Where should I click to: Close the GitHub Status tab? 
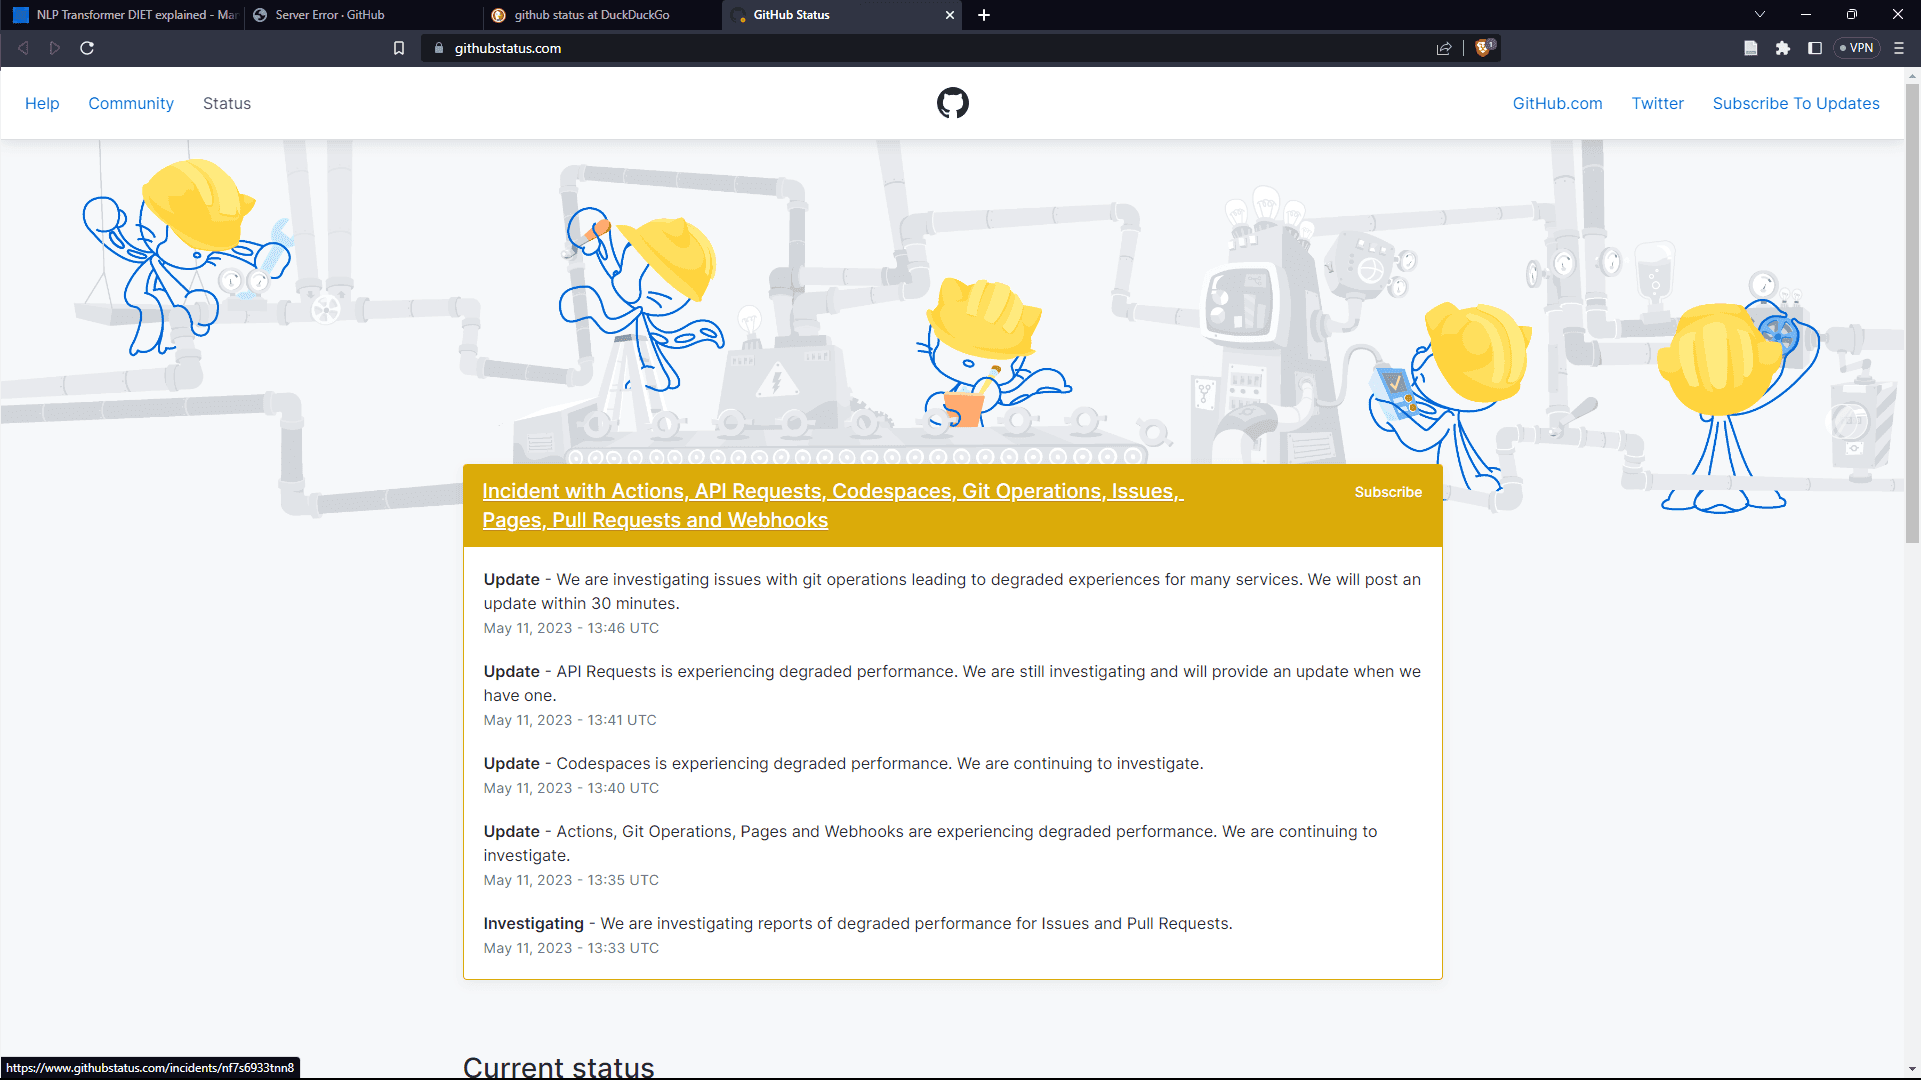pyautogui.click(x=950, y=15)
